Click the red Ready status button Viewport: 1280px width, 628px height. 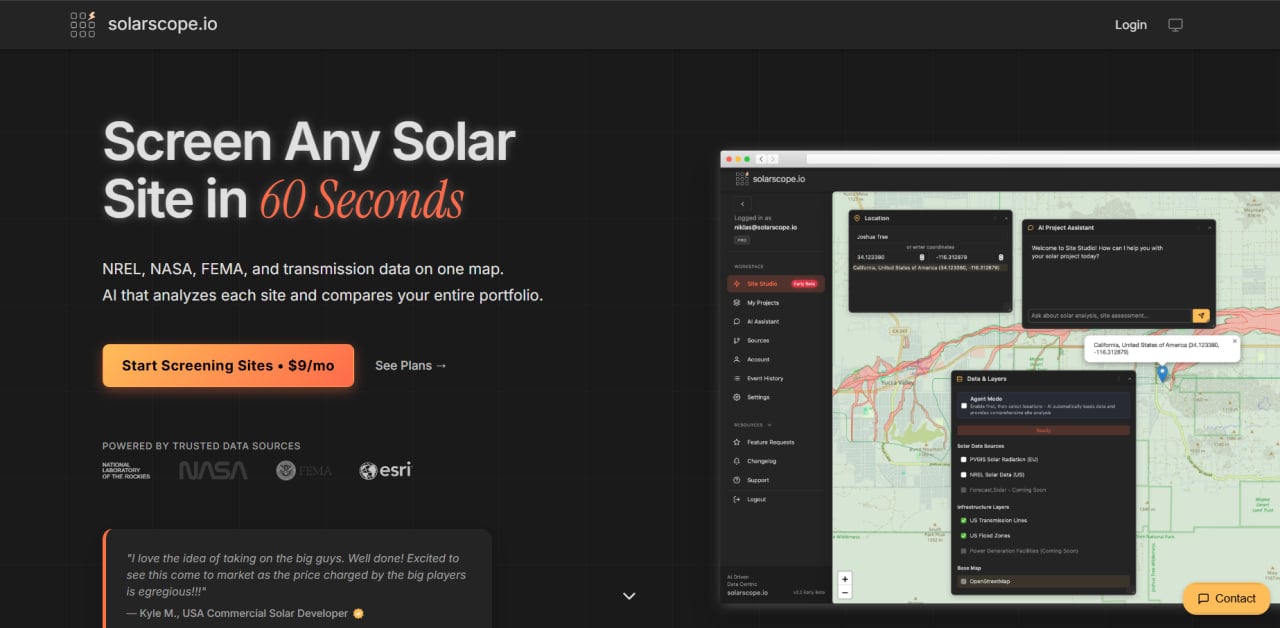click(1043, 430)
